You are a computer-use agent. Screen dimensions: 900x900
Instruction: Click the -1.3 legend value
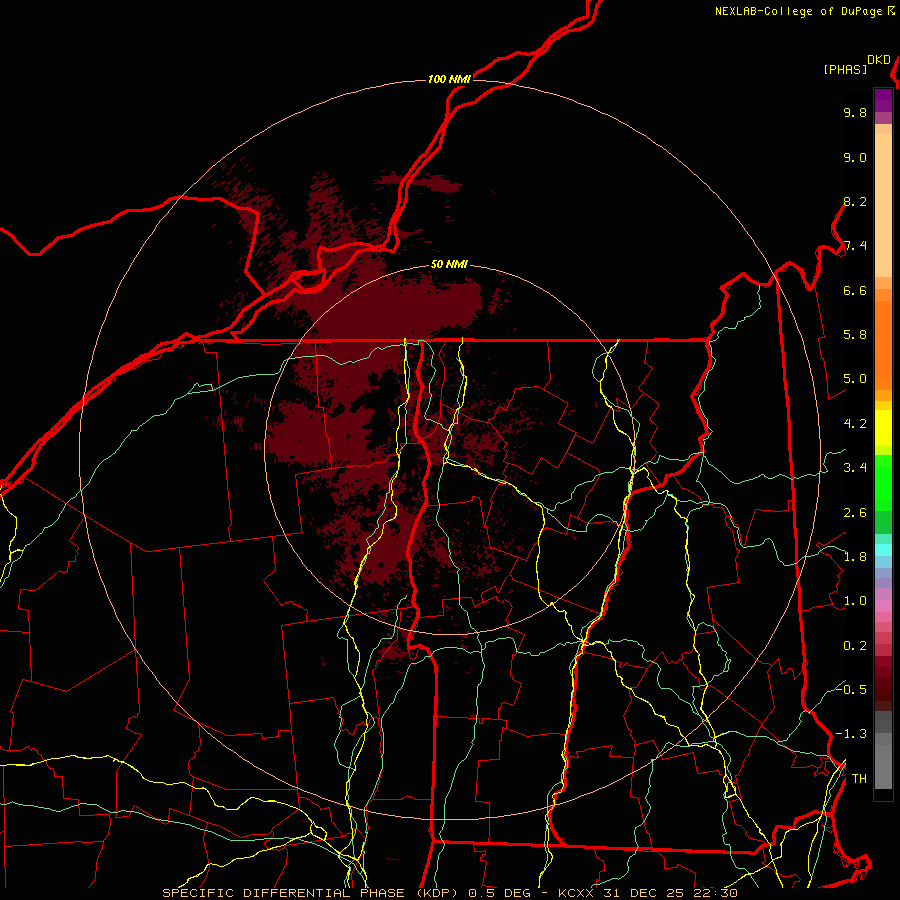(x=851, y=734)
